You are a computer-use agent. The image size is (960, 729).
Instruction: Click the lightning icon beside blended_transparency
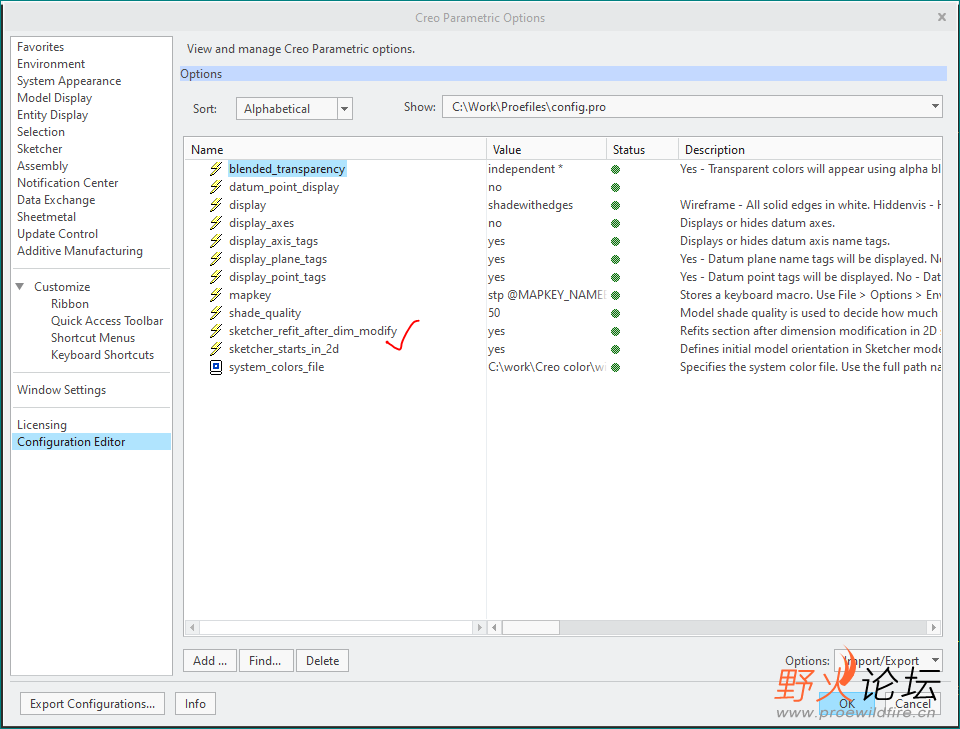click(216, 168)
